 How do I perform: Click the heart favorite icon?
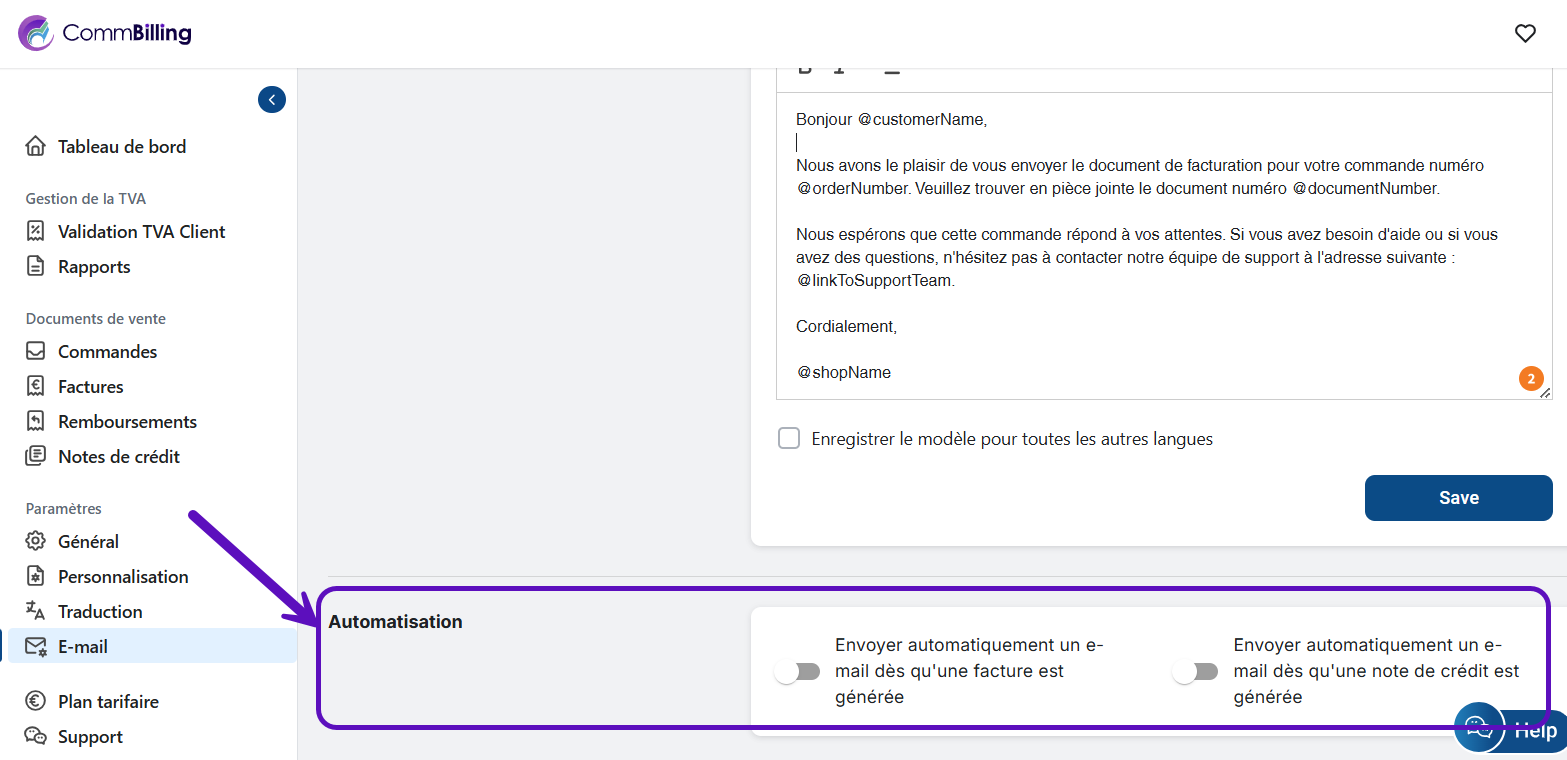click(x=1525, y=34)
